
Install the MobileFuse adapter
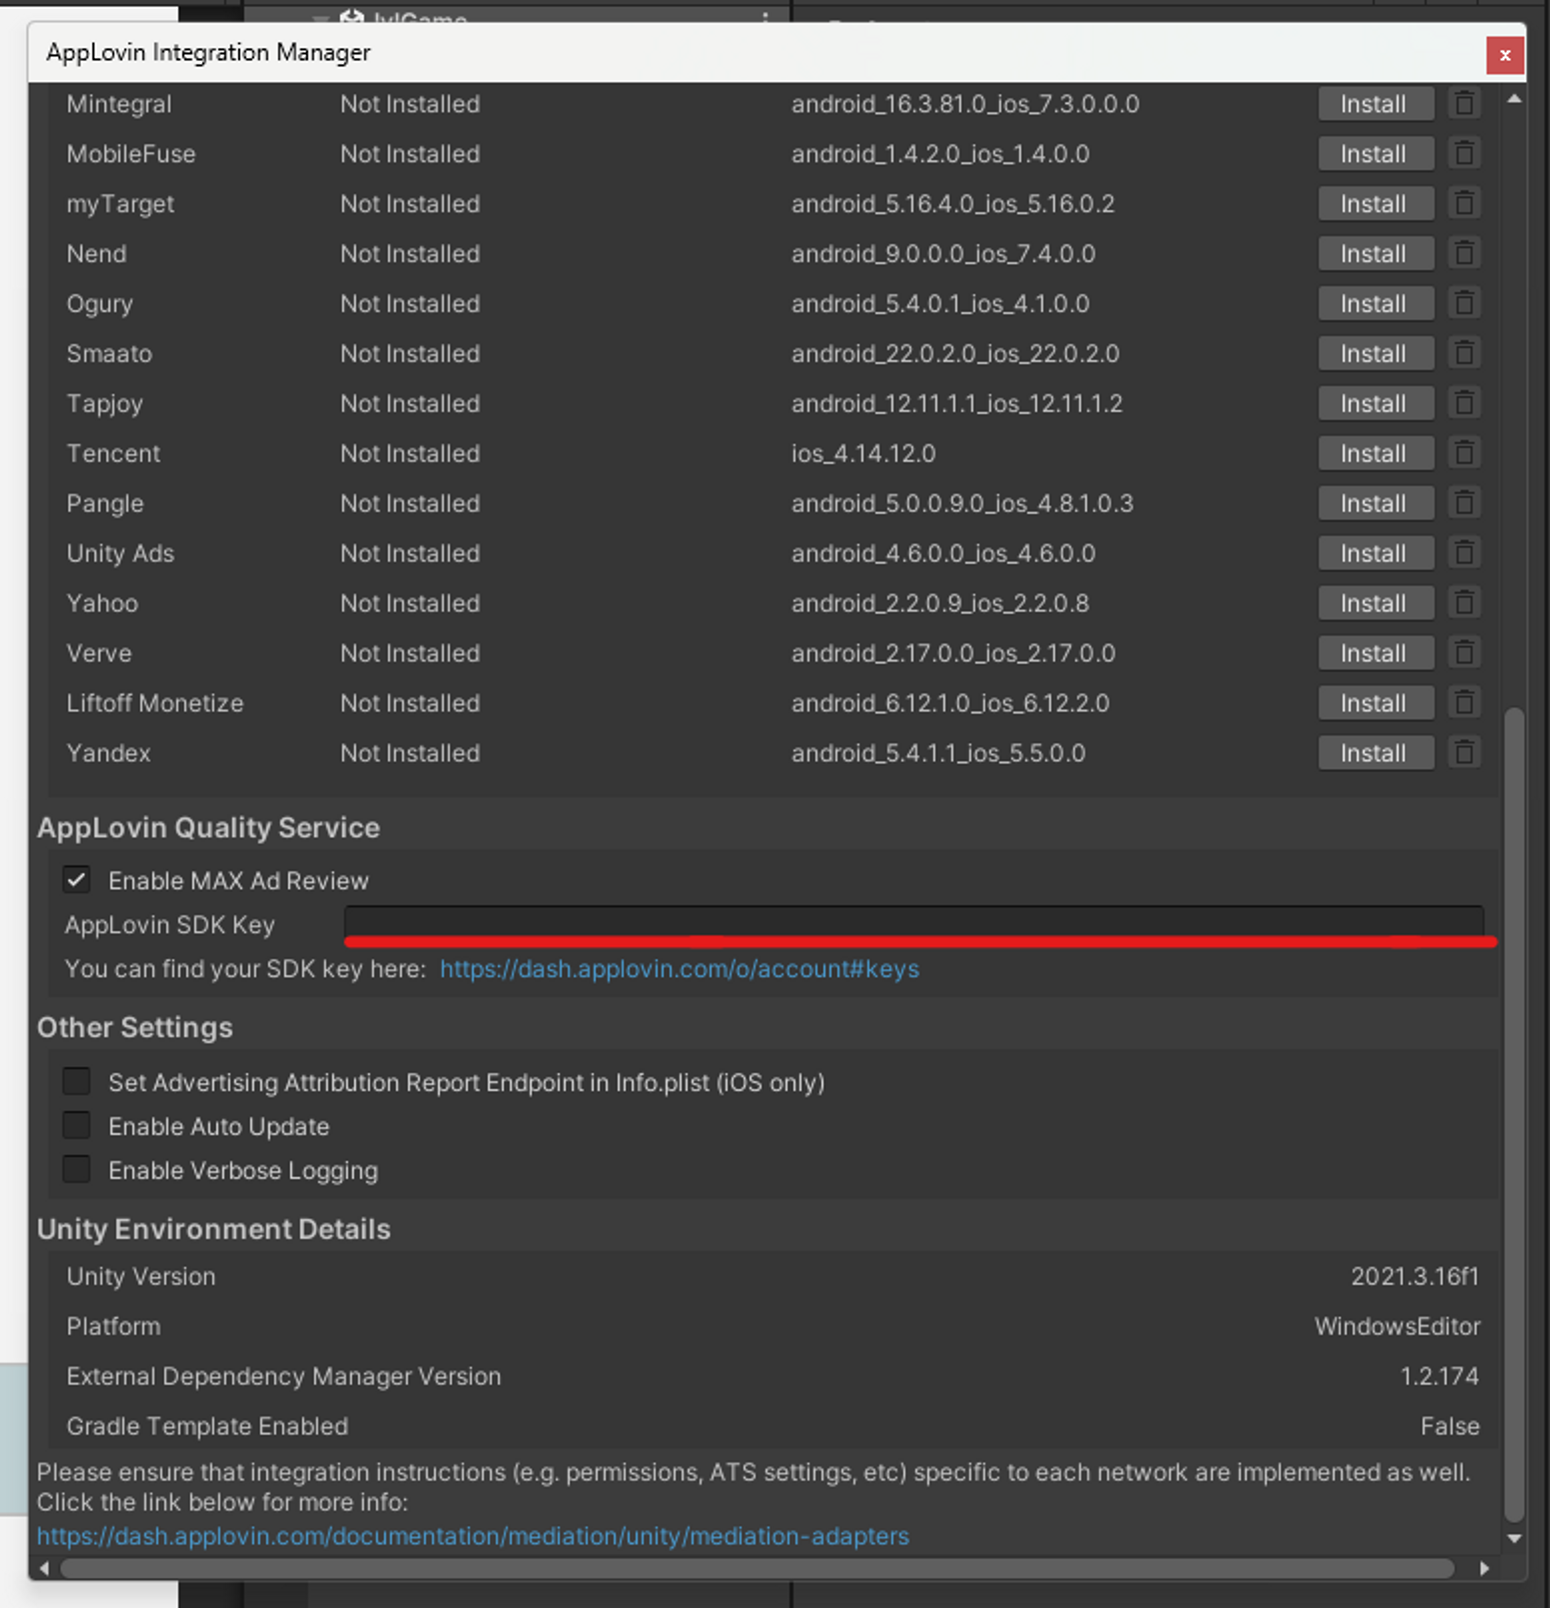[x=1376, y=154]
